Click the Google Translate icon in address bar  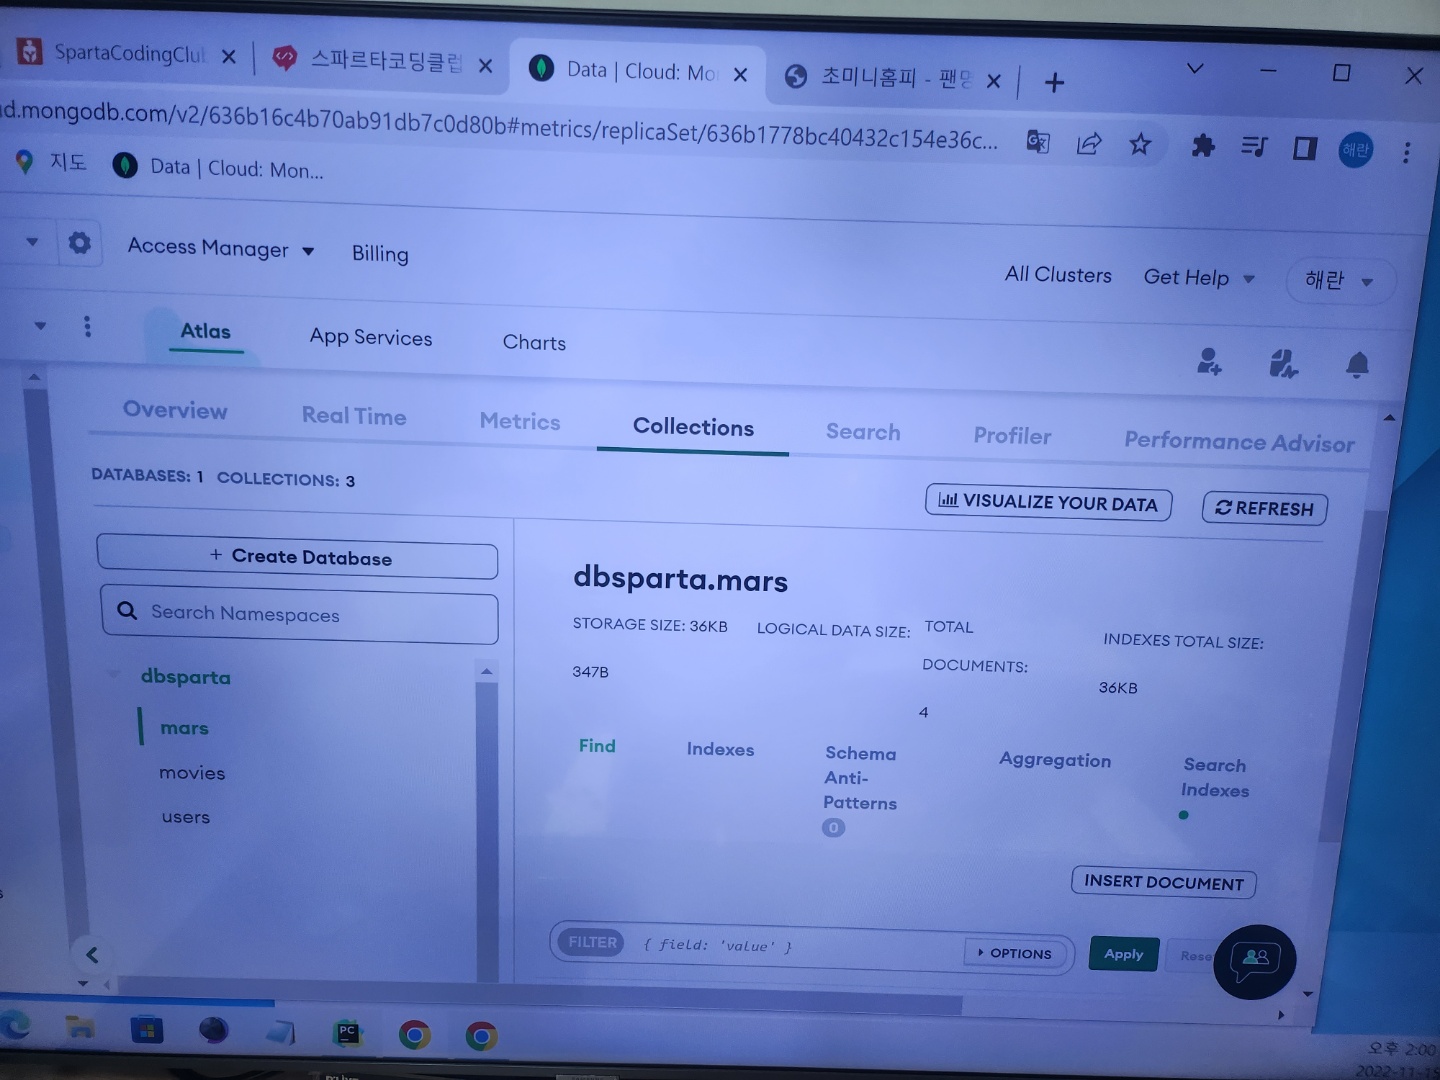point(1038,142)
